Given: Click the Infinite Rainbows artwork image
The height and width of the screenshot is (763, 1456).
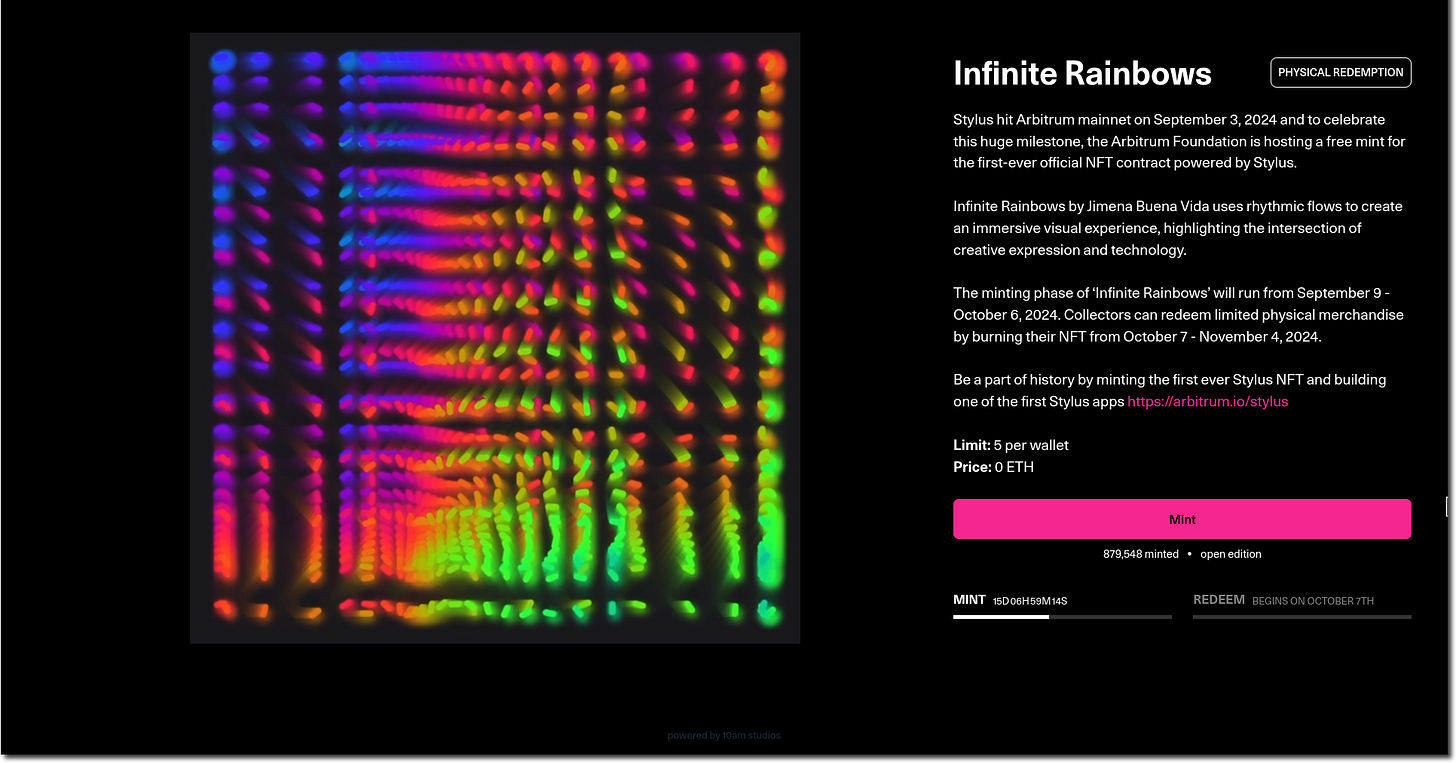Looking at the screenshot, I should (495, 338).
